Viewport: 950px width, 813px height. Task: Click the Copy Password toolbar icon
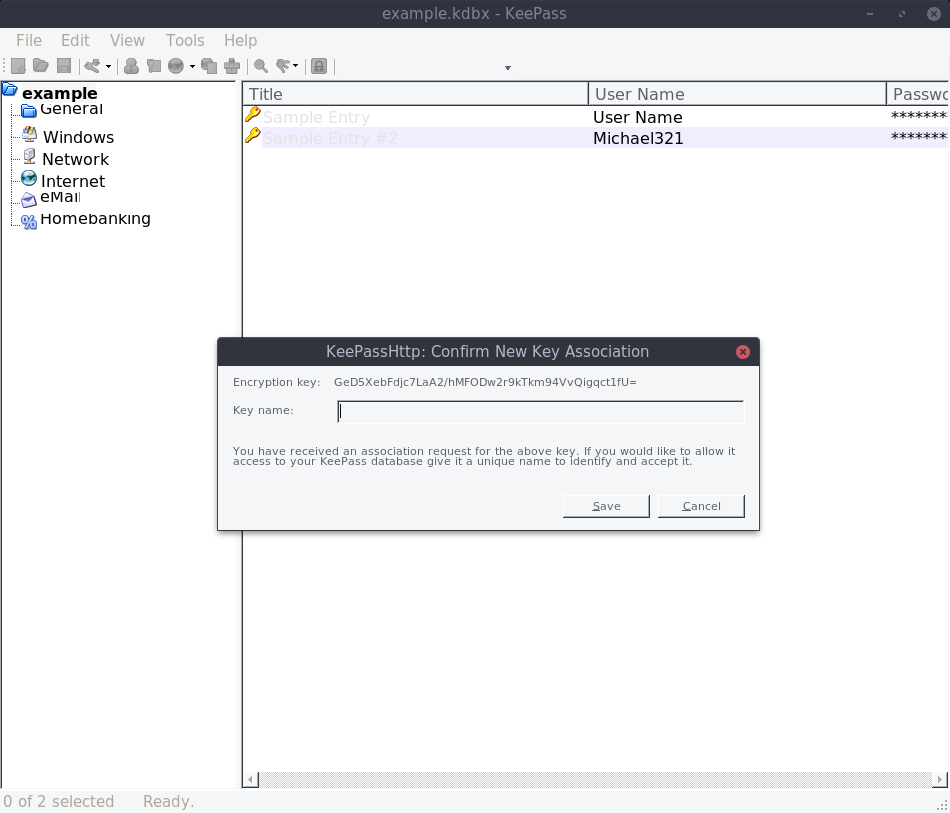154,65
